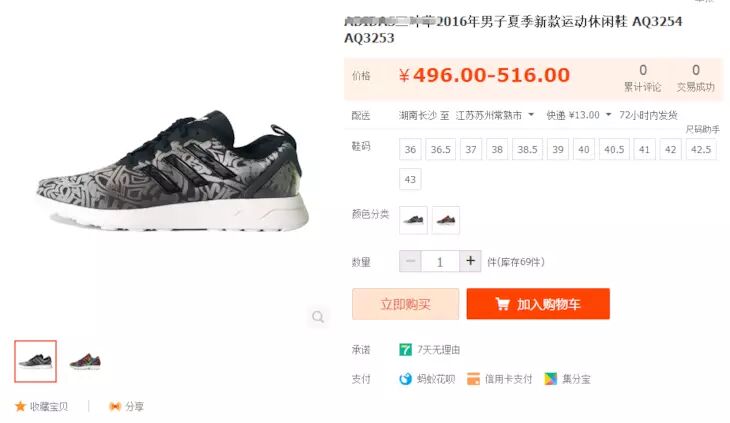The image size is (730, 423).
Task: Select the grey shoe color option
Action: tap(413, 220)
